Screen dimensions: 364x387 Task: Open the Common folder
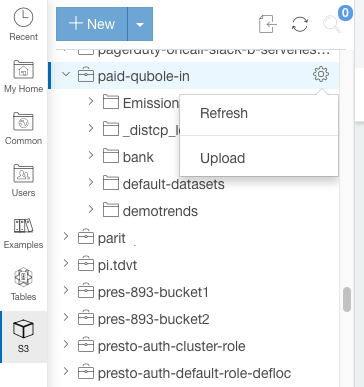point(23,129)
